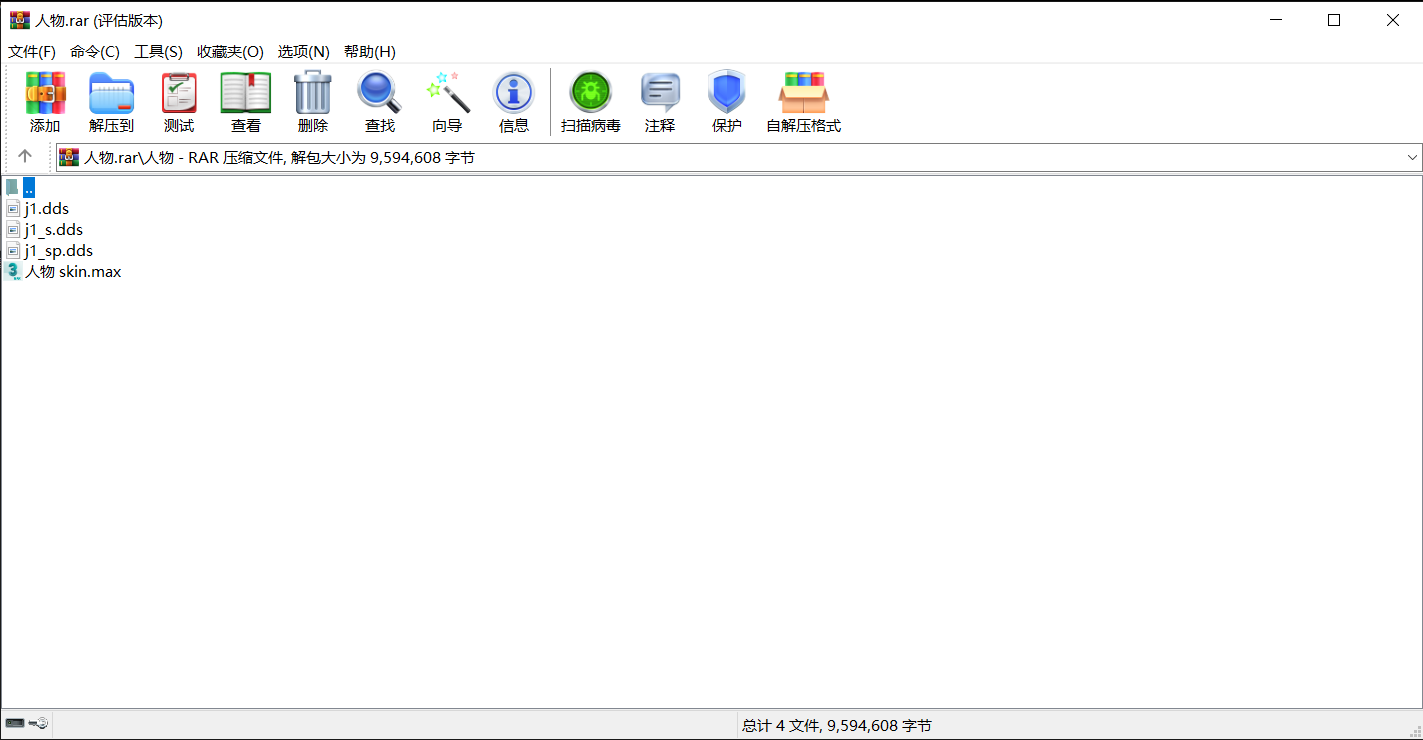
Task: Go up one folder with arrow button
Action: [25, 156]
